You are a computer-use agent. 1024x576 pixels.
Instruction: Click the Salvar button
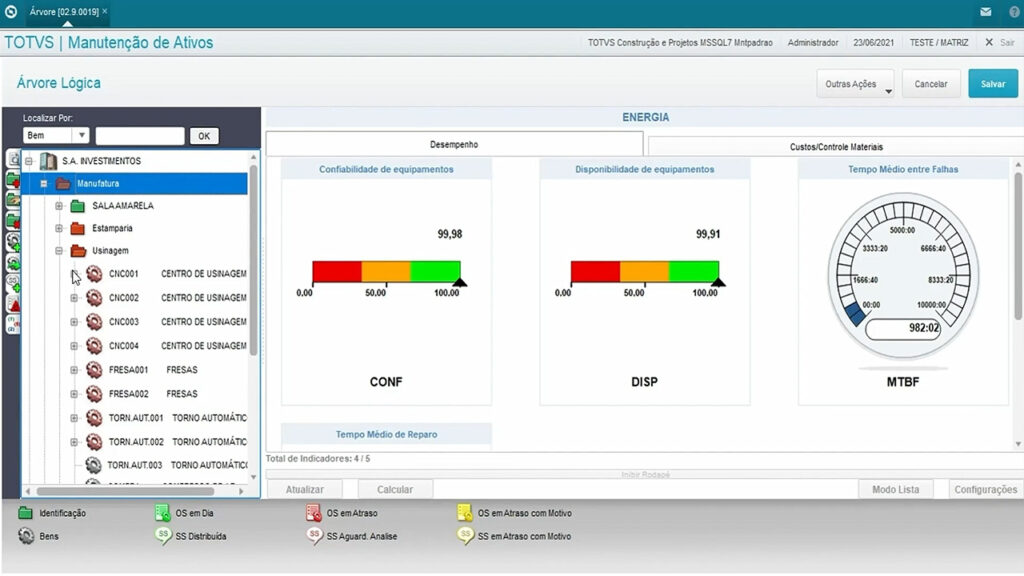[x=993, y=84]
